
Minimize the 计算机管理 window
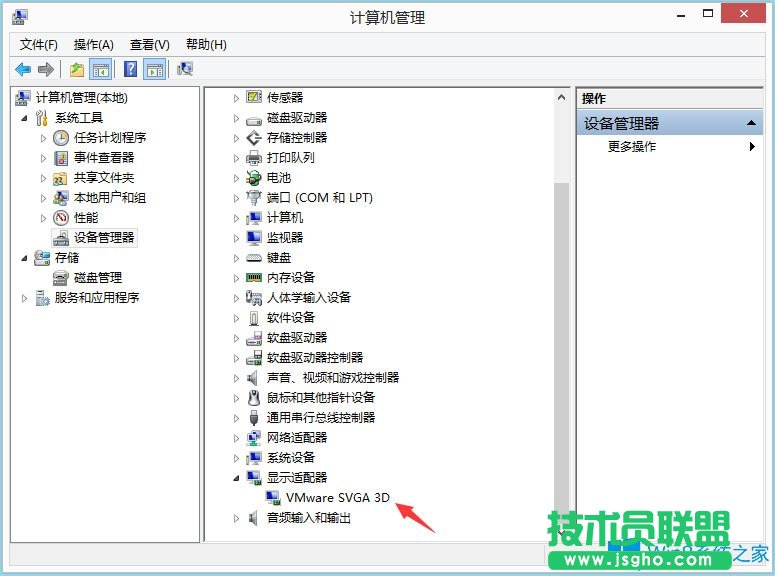pos(681,15)
